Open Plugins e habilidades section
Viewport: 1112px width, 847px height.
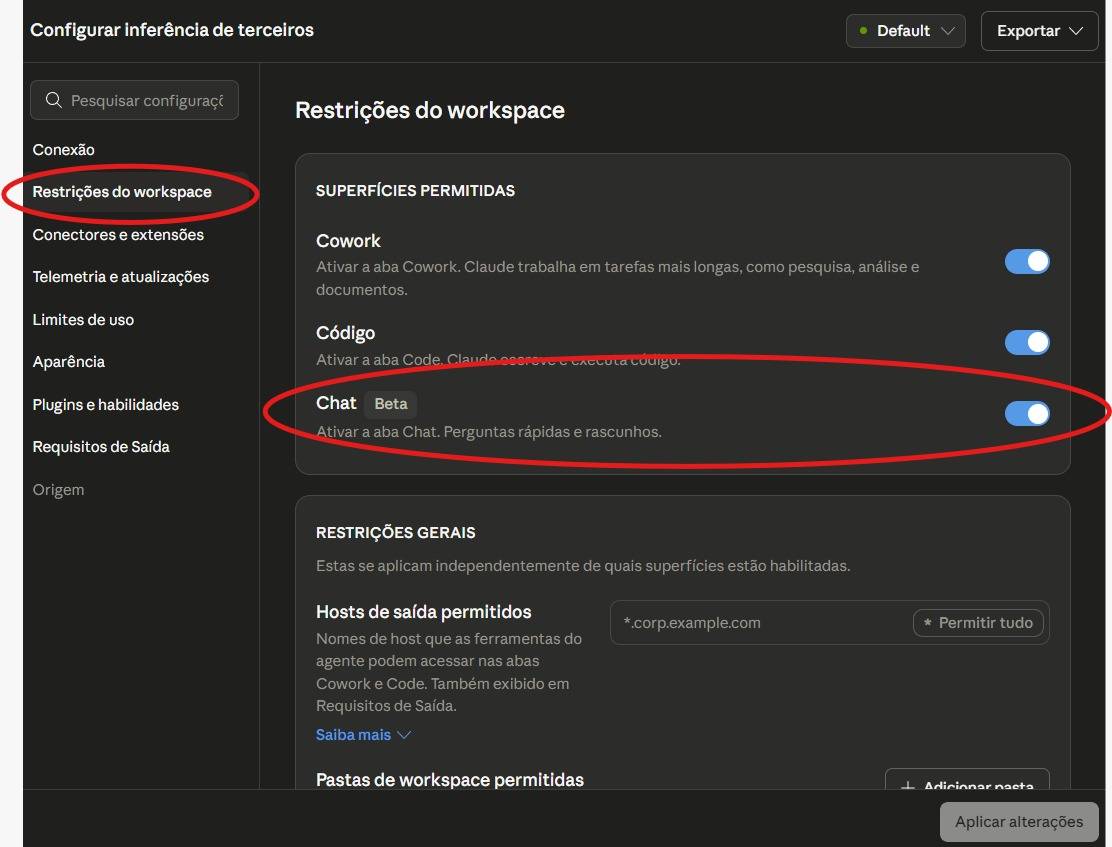click(106, 404)
